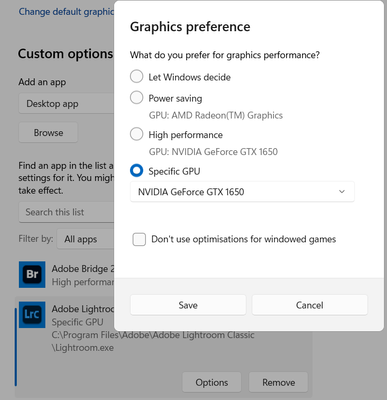Open the Desktop app dropdown
This screenshot has width=387, height=400.
[x=66, y=104]
